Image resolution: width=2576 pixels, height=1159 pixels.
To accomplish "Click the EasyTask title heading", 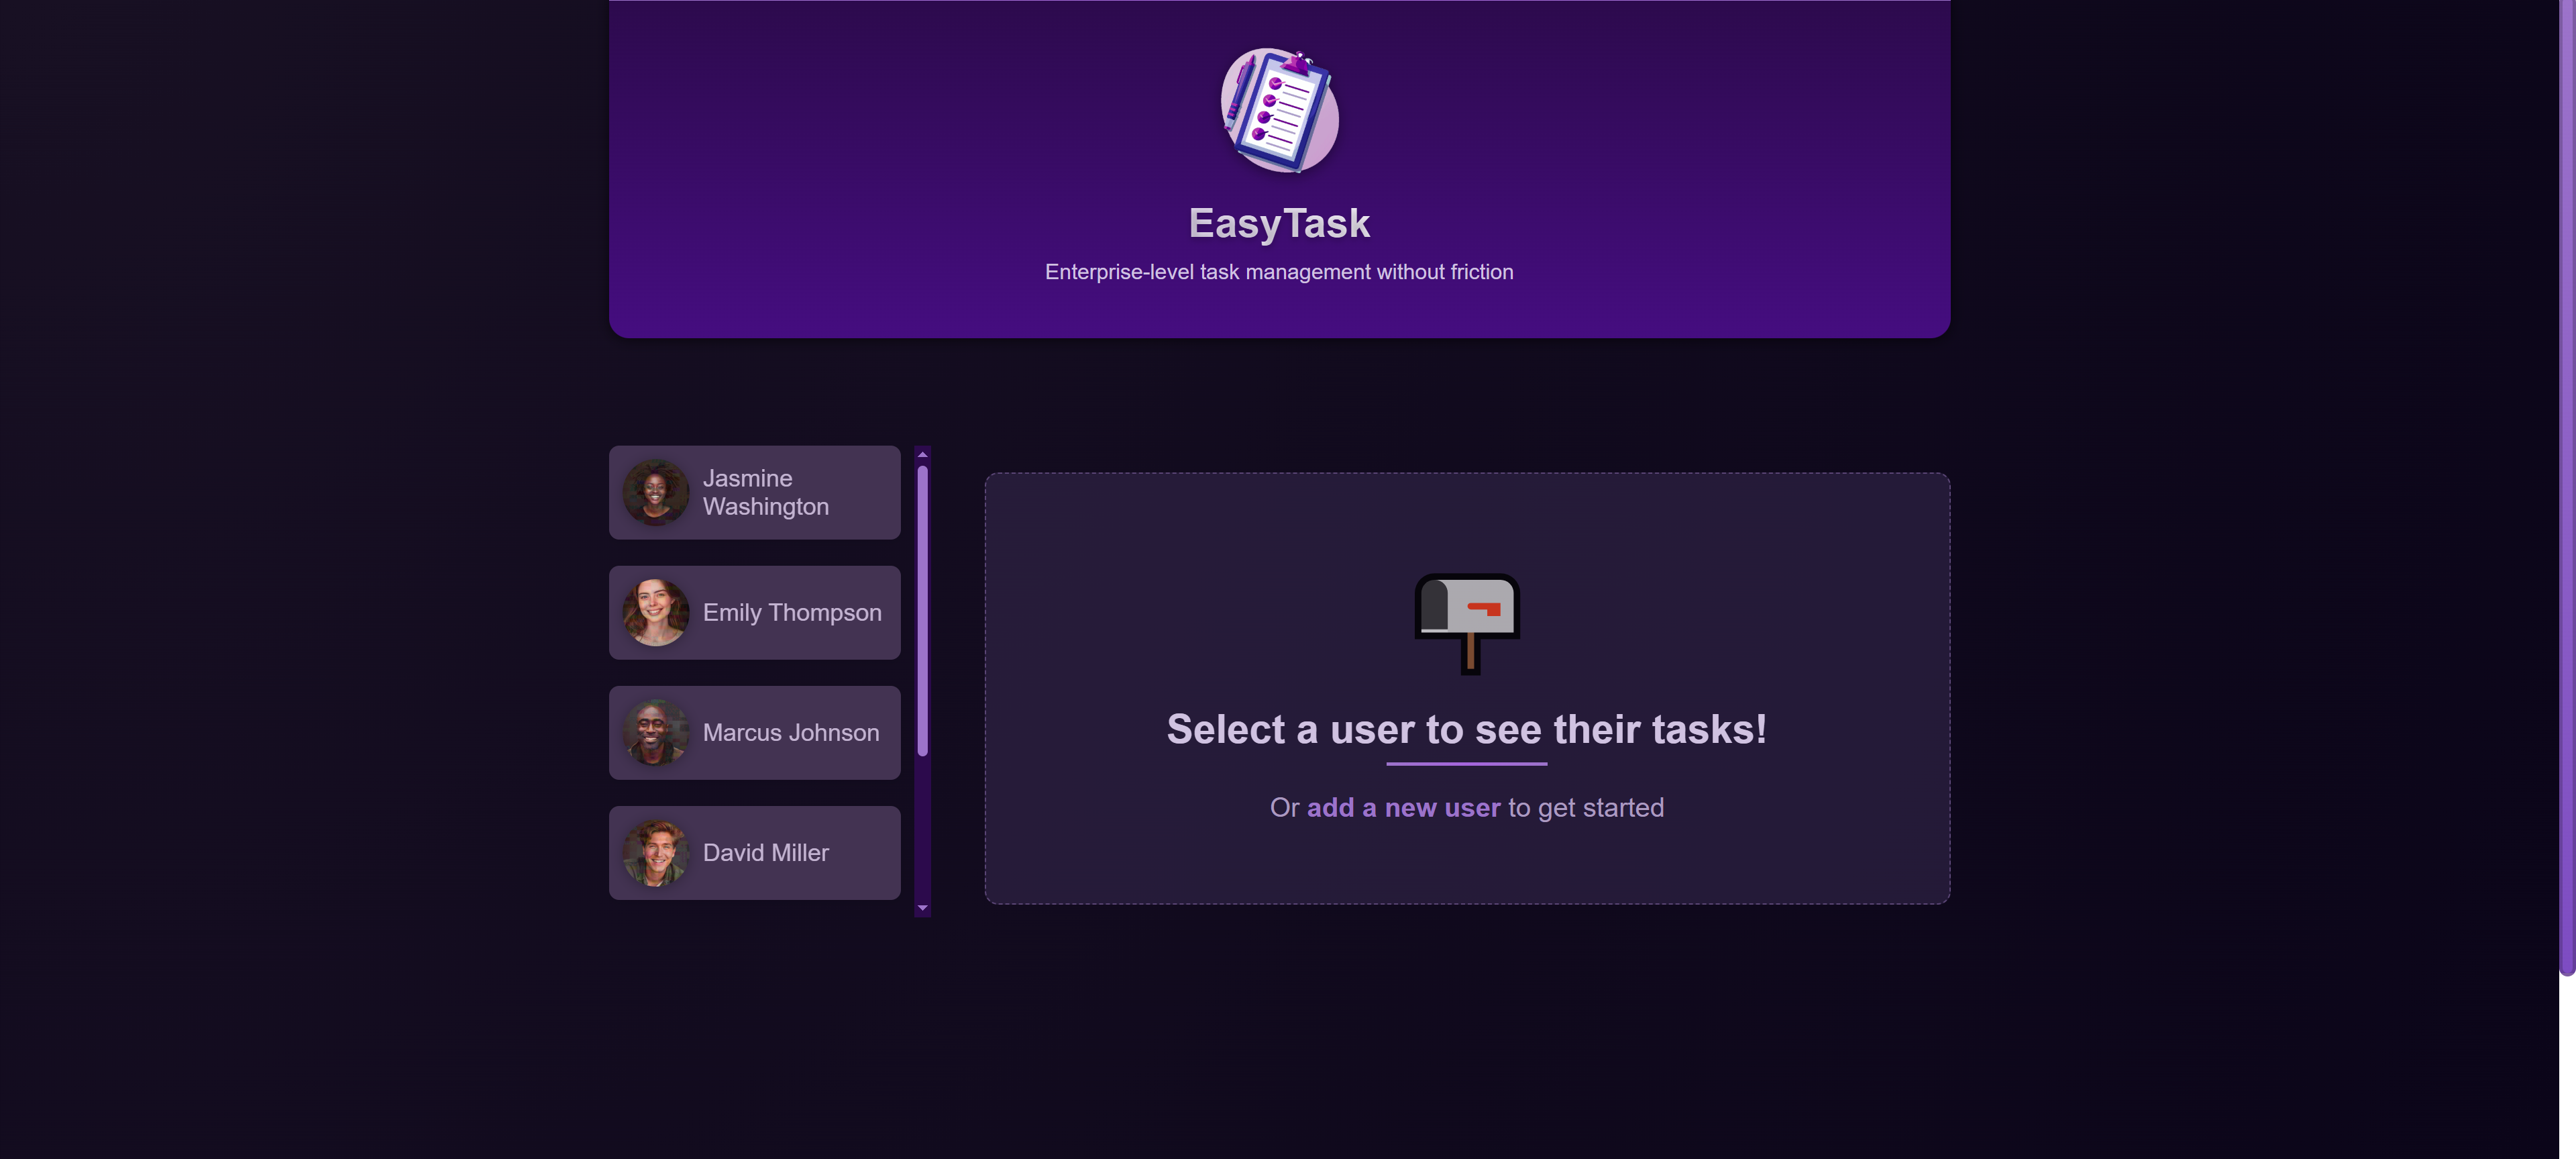I will click(1278, 223).
